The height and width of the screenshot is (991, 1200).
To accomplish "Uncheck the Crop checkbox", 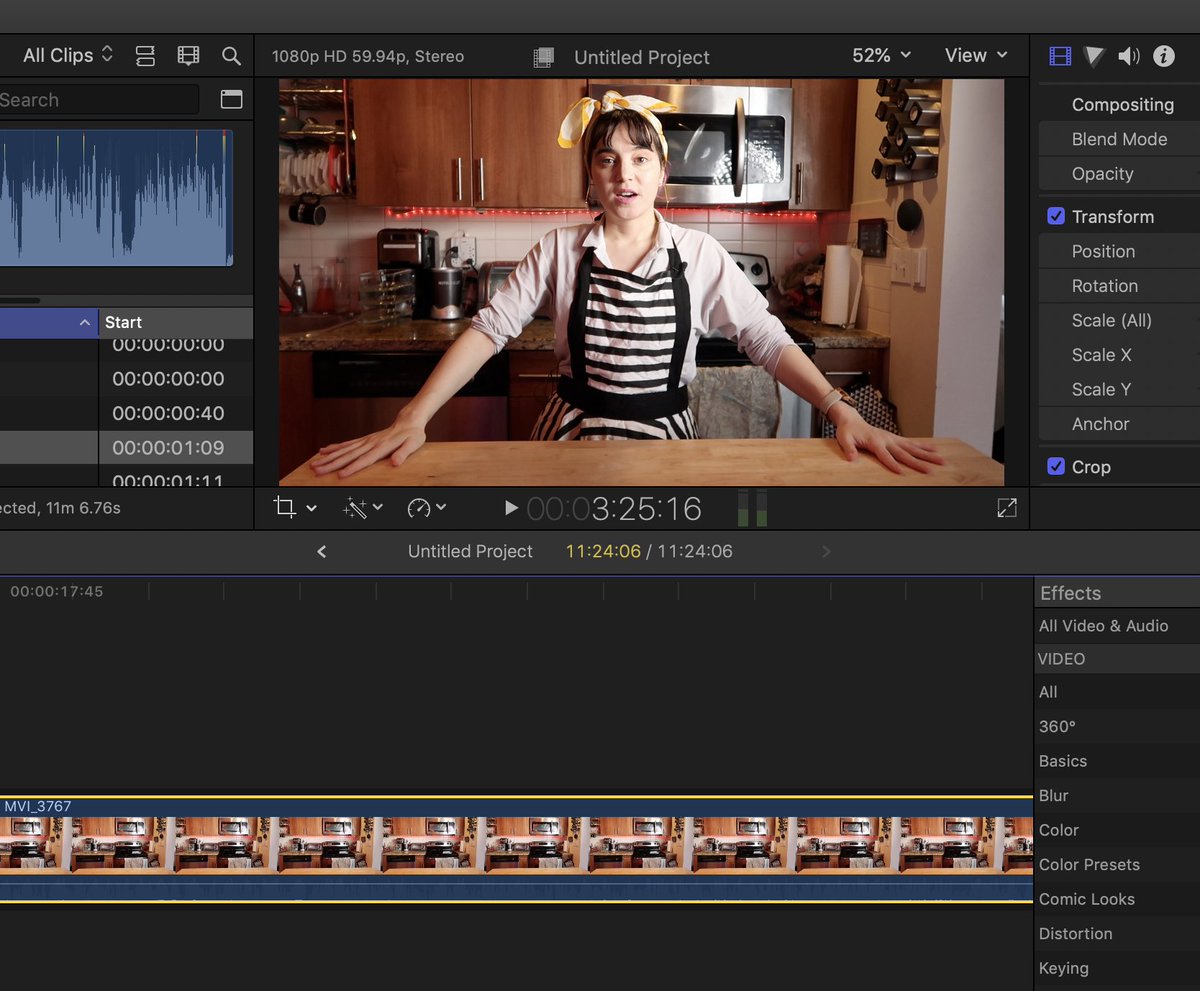I will click(x=1056, y=467).
